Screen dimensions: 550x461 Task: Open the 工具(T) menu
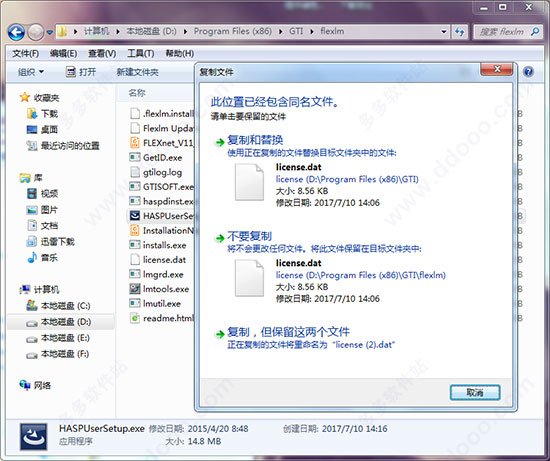[x=140, y=53]
